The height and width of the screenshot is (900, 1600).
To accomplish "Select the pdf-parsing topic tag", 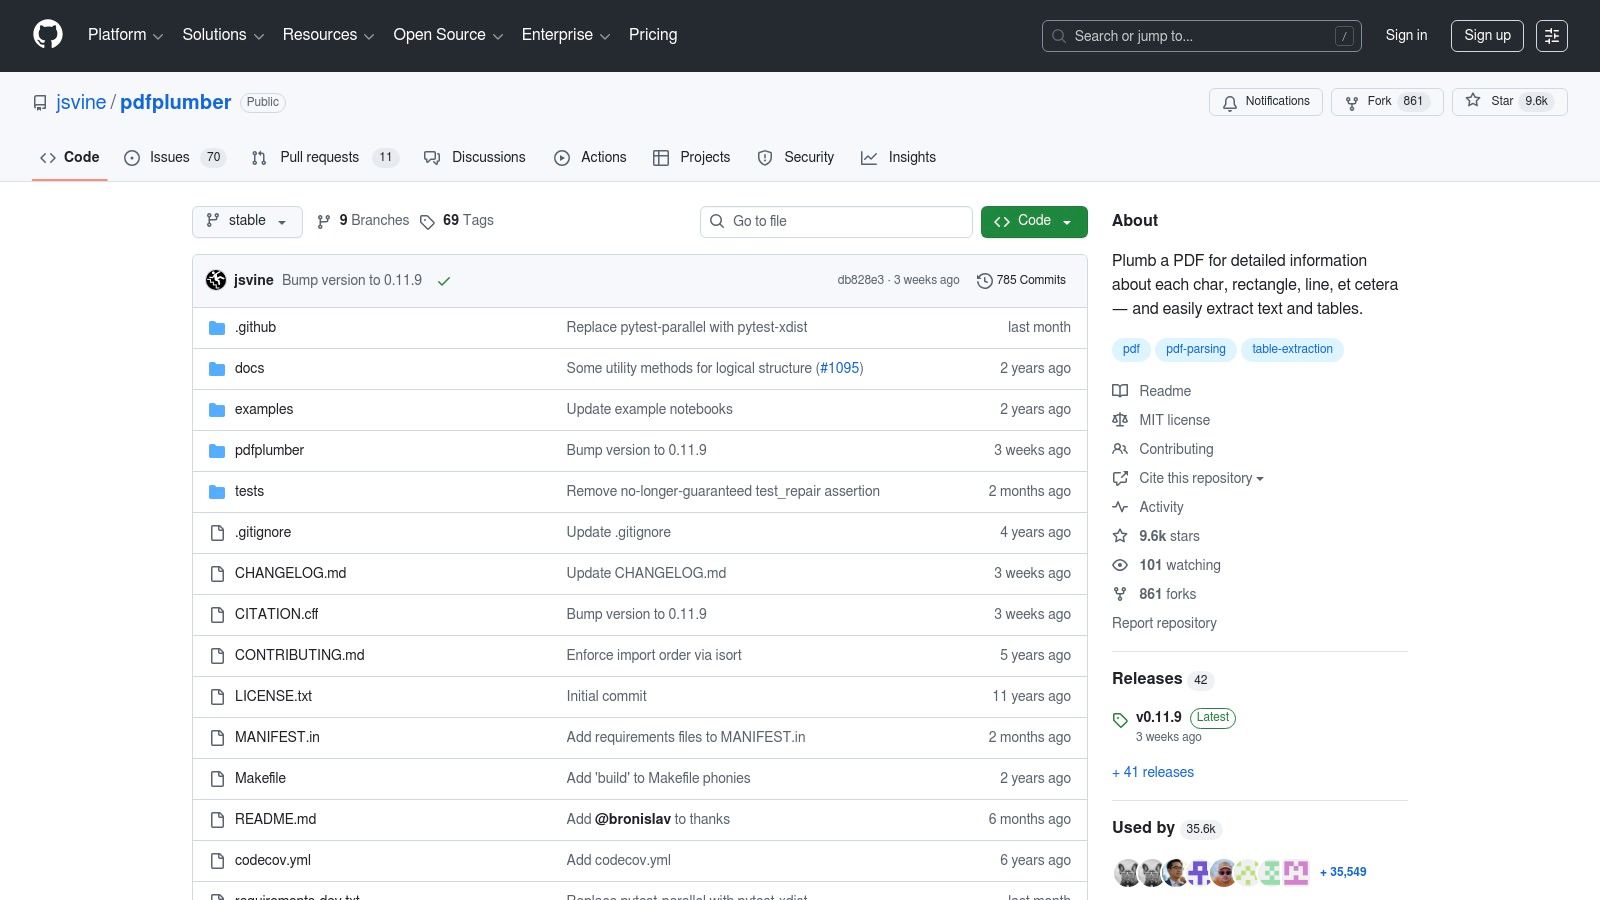I will [x=1195, y=349].
